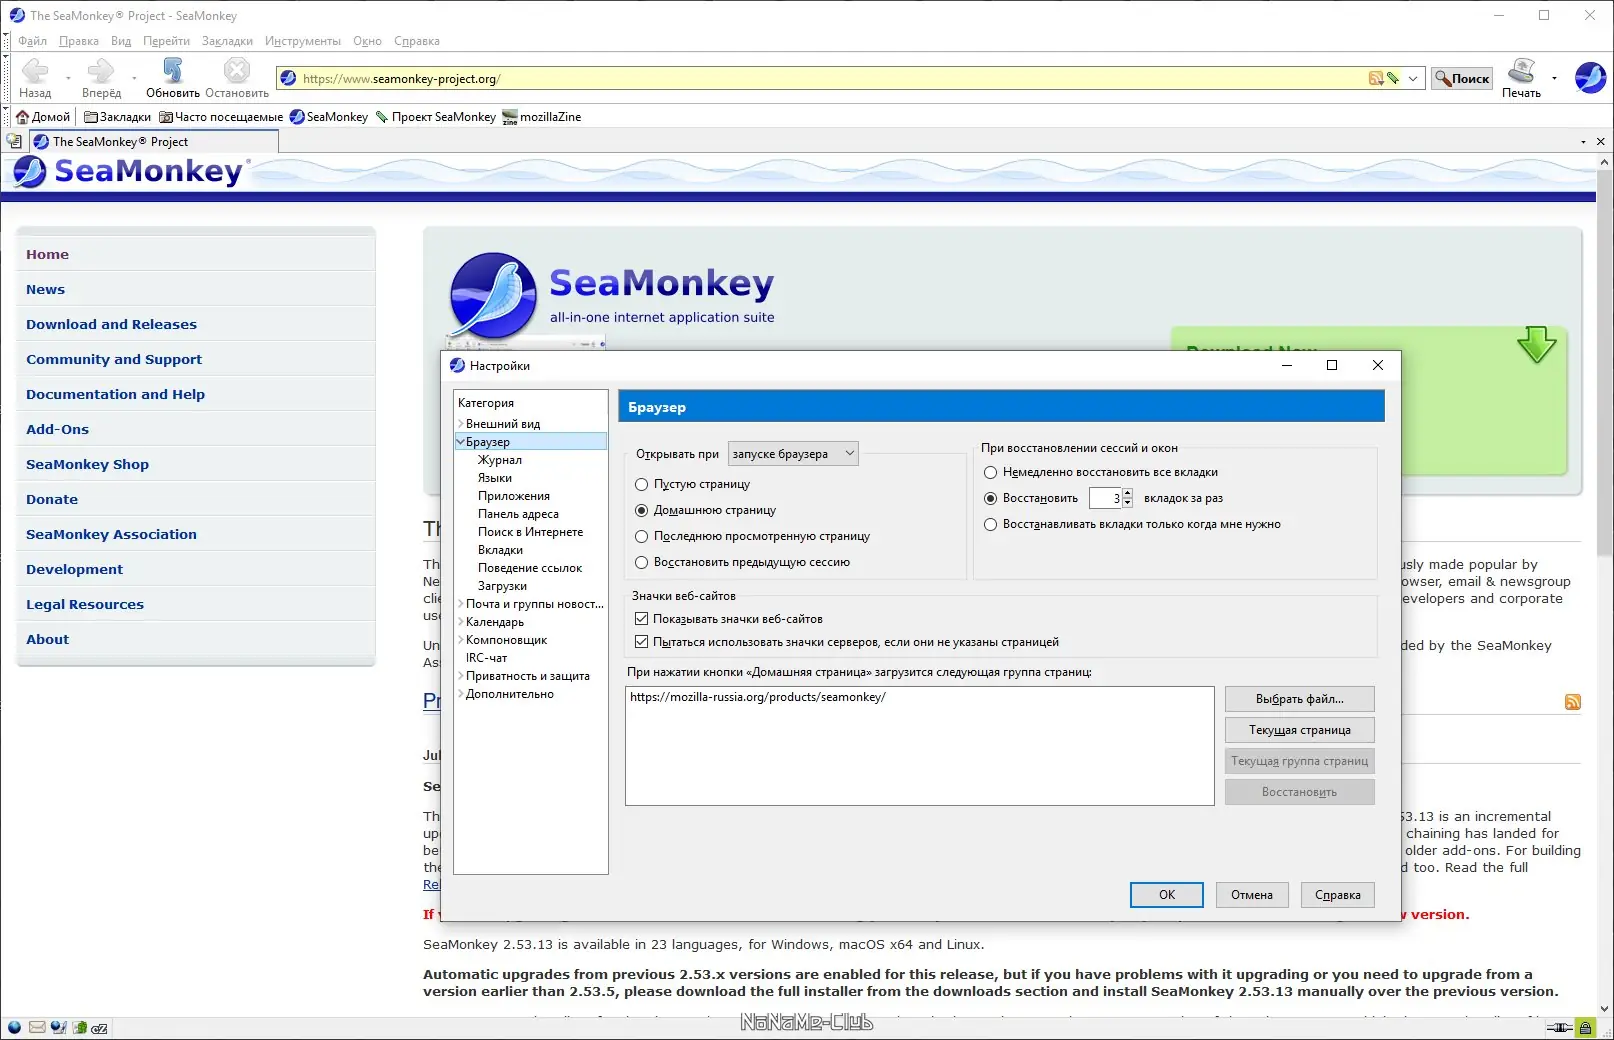Open the address bar history dropdown arrow

1413,78
